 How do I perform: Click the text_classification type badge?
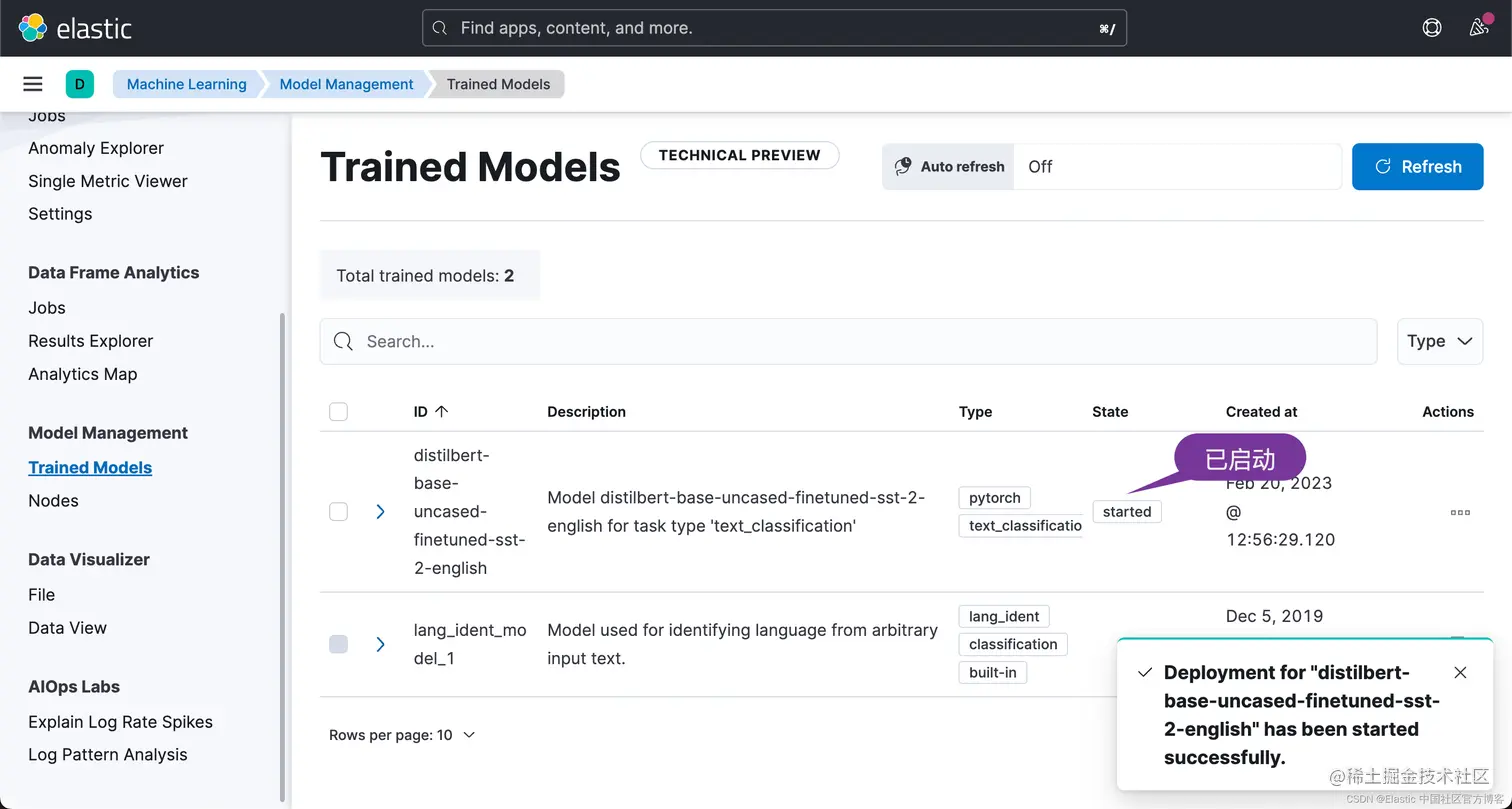pos(1021,526)
